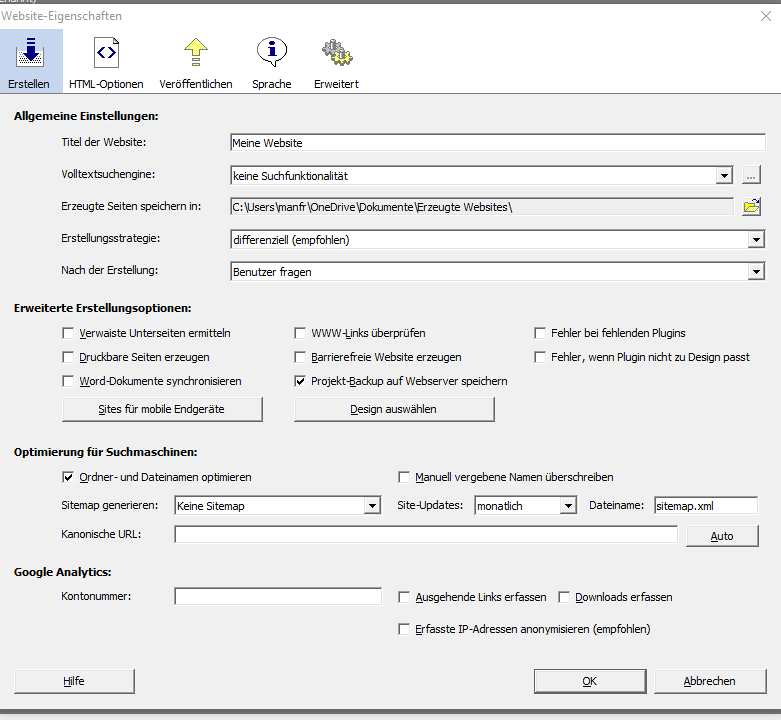Enable Erfasste IP-Adressen anonymisieren
This screenshot has width=781, height=720.
(x=404, y=629)
